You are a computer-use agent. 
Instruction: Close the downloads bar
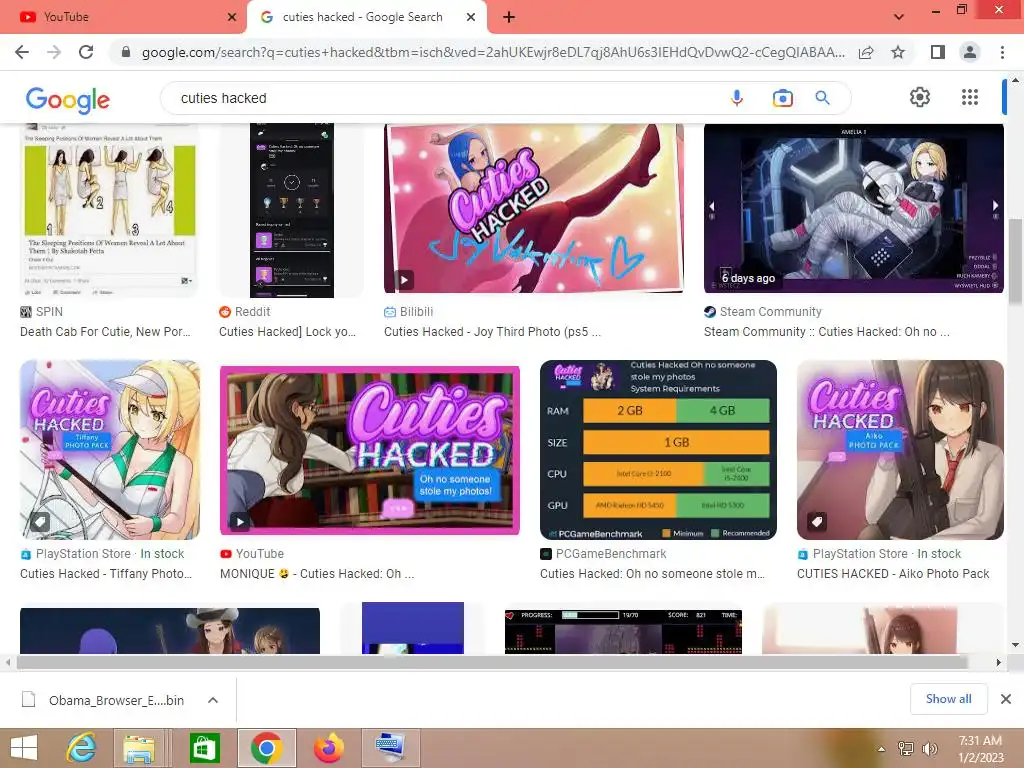[1006, 699]
